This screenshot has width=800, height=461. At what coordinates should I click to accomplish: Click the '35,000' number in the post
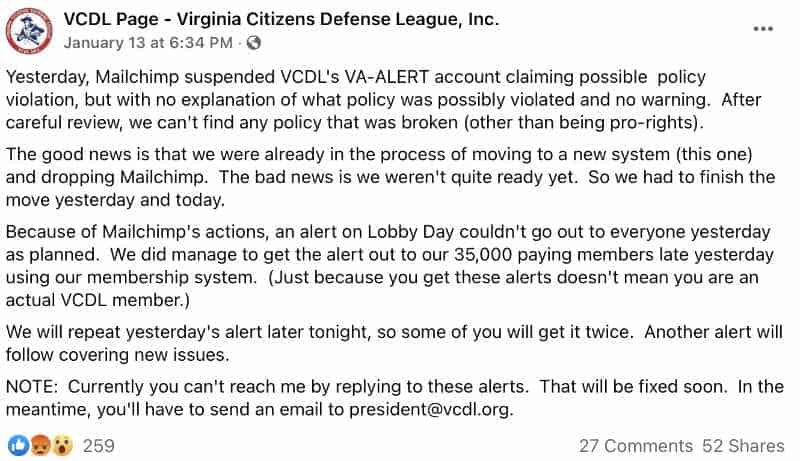pyautogui.click(x=483, y=254)
